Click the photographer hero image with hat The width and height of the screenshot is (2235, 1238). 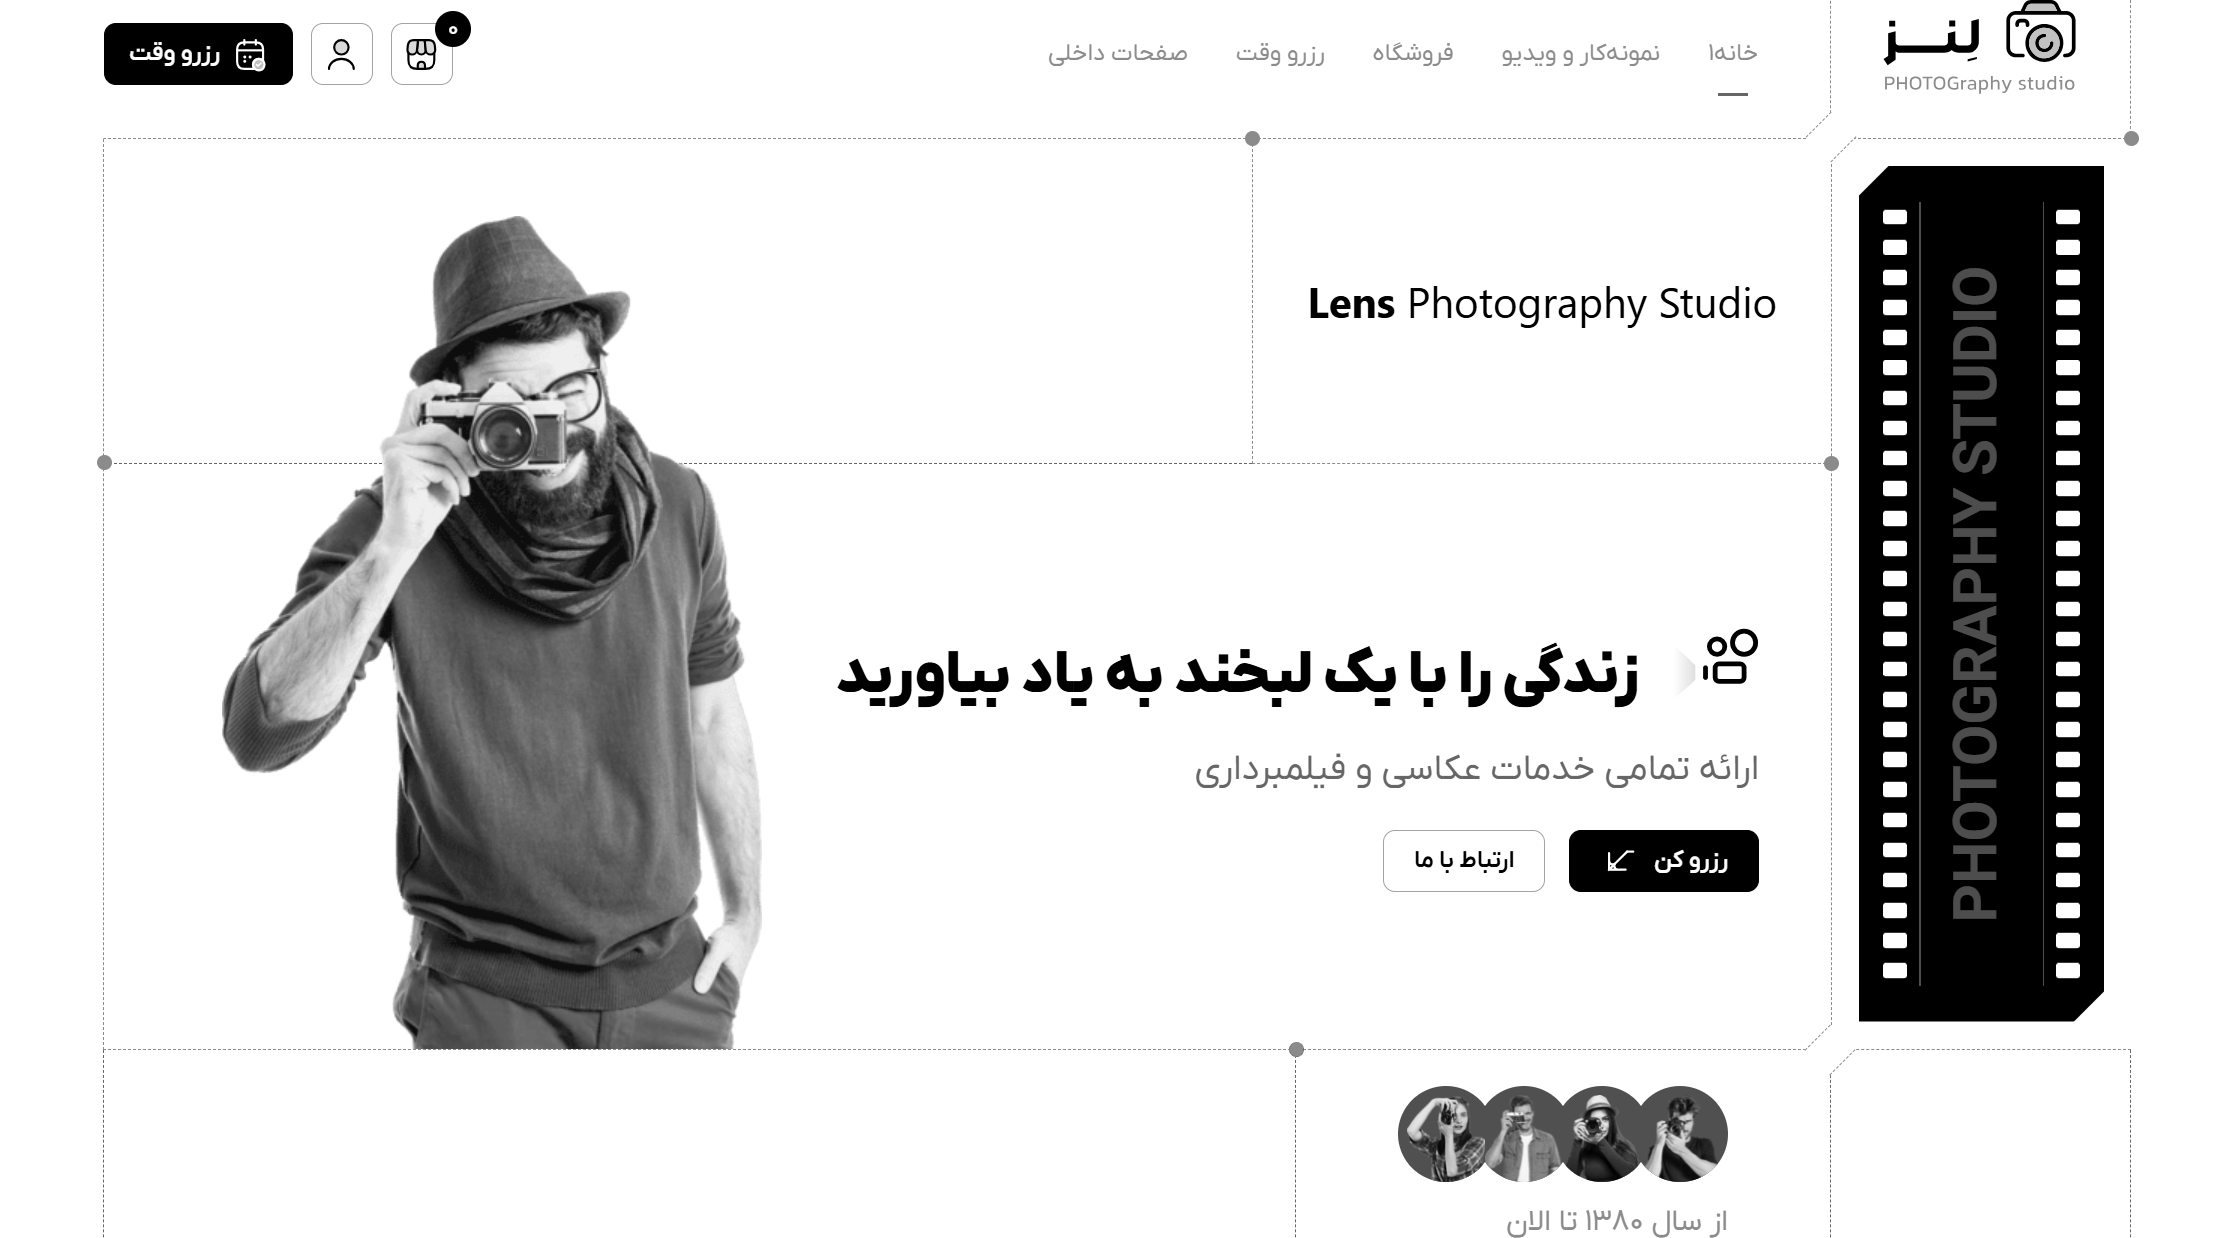(492, 632)
